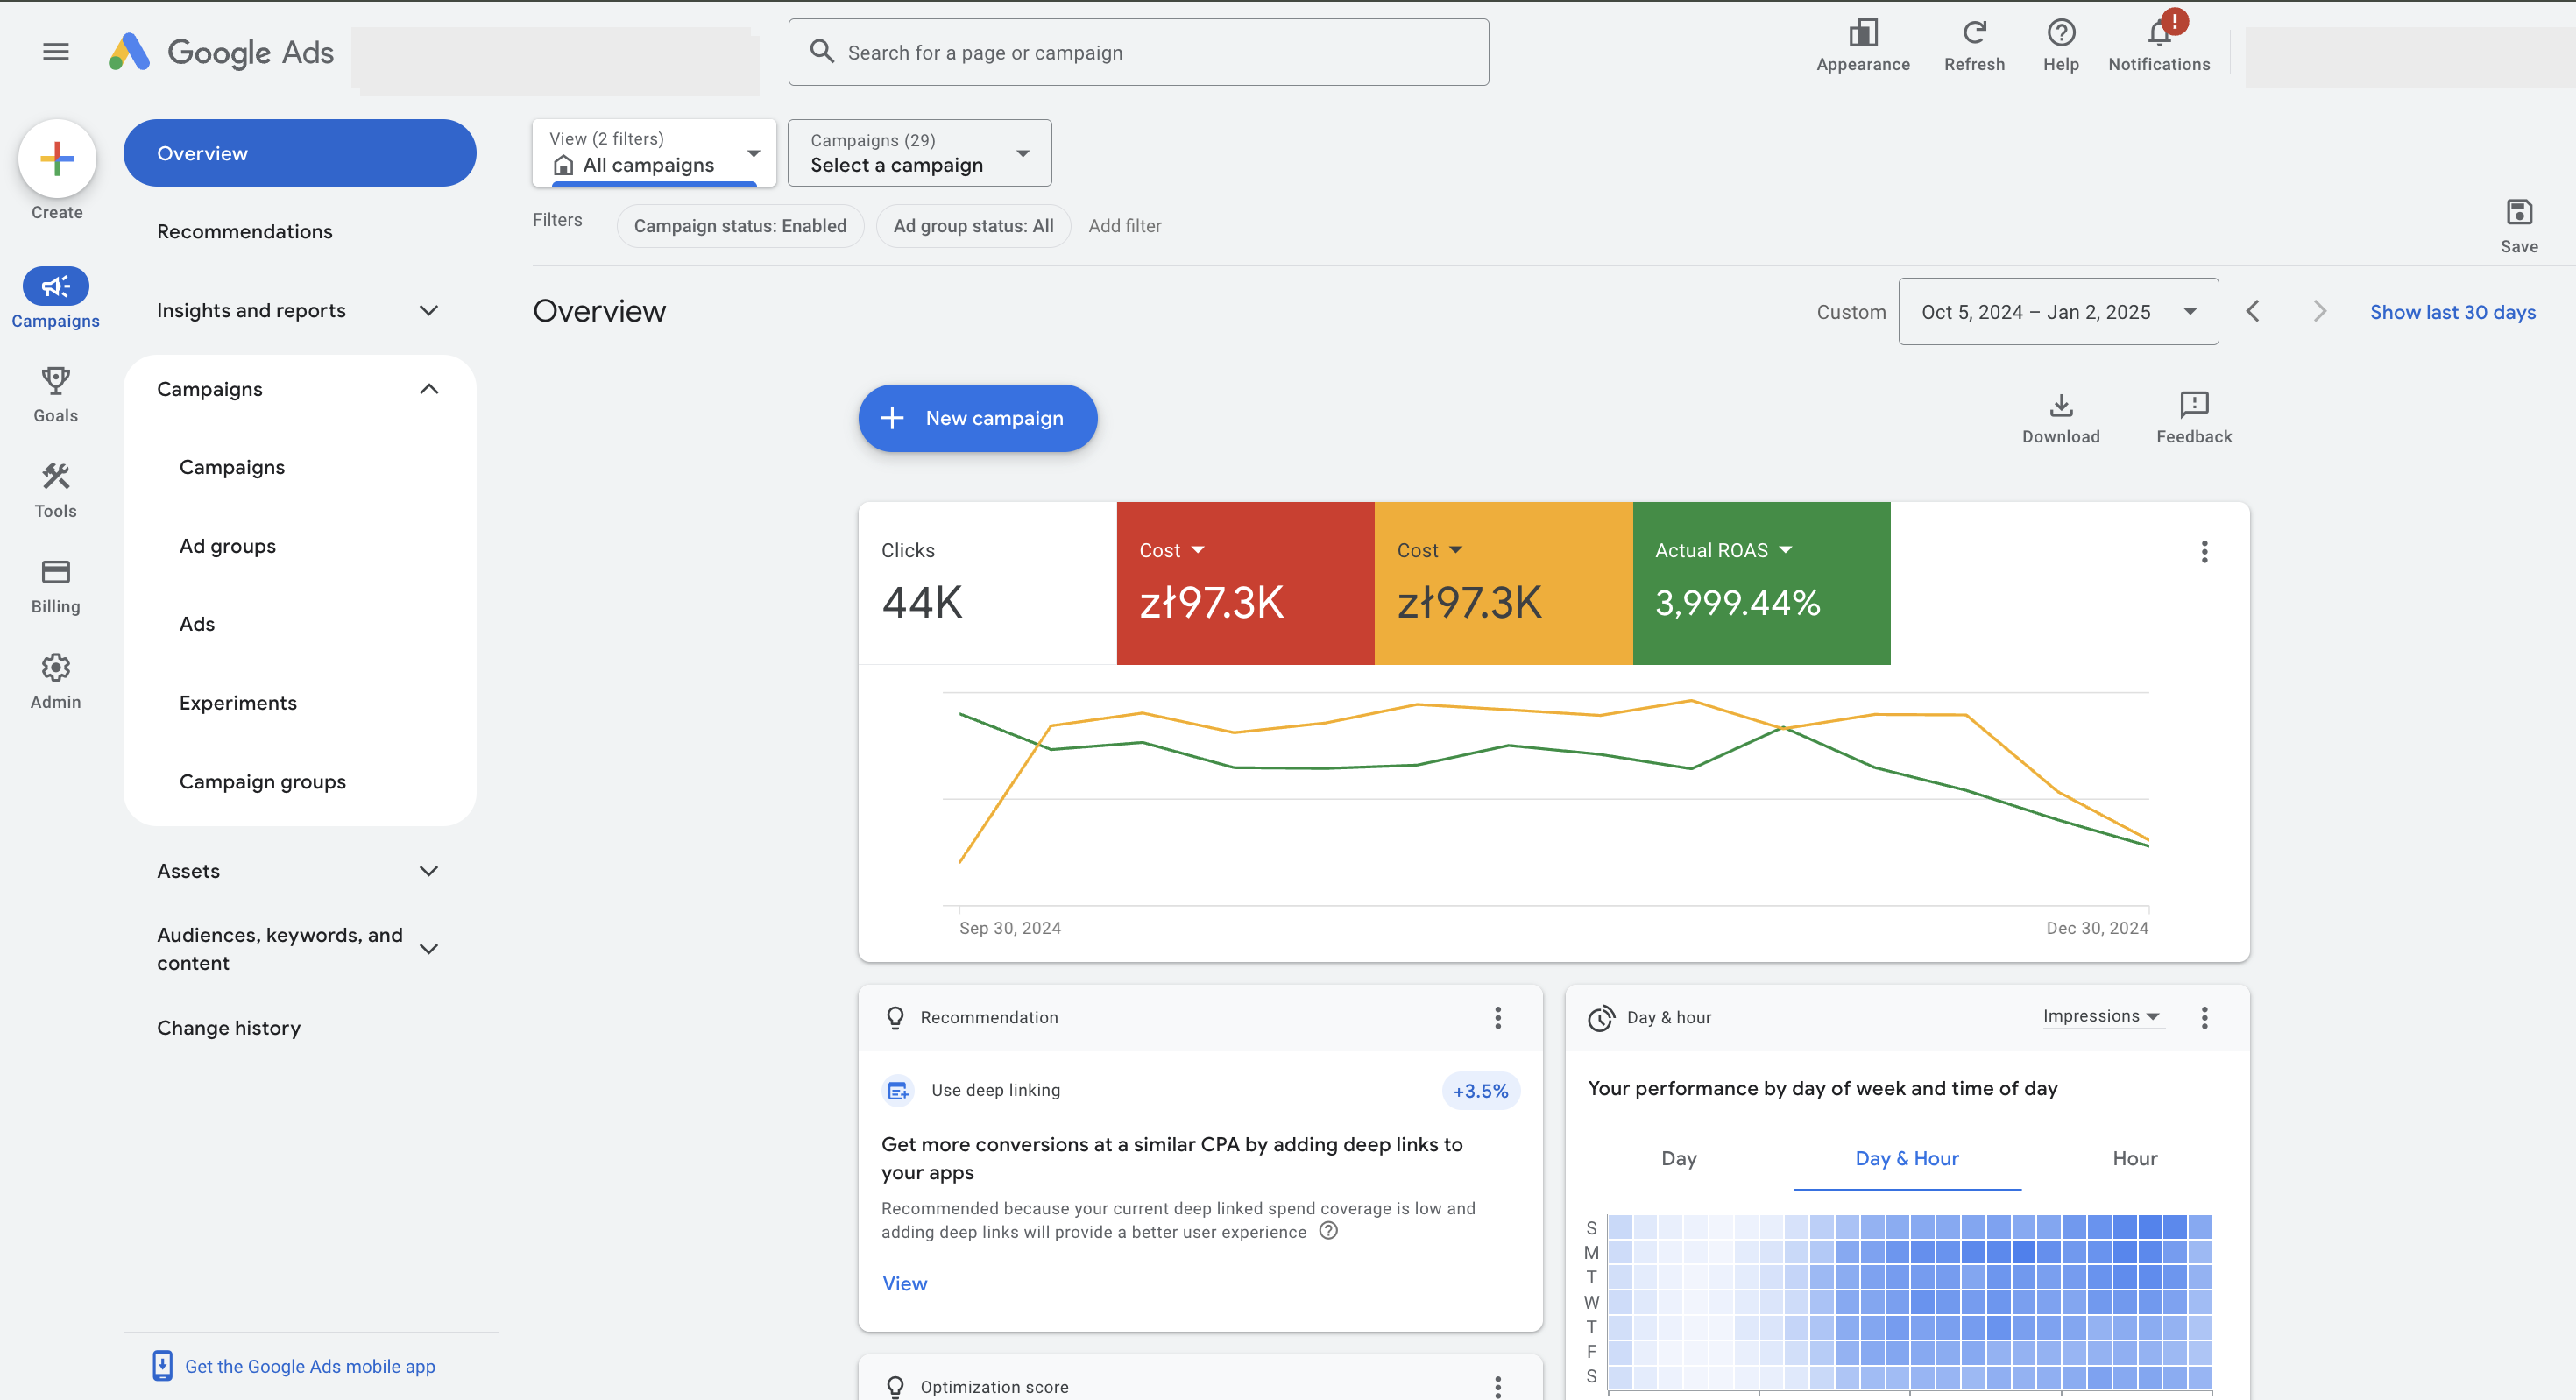Click Get the Google Ads mobile app

tap(310, 1366)
